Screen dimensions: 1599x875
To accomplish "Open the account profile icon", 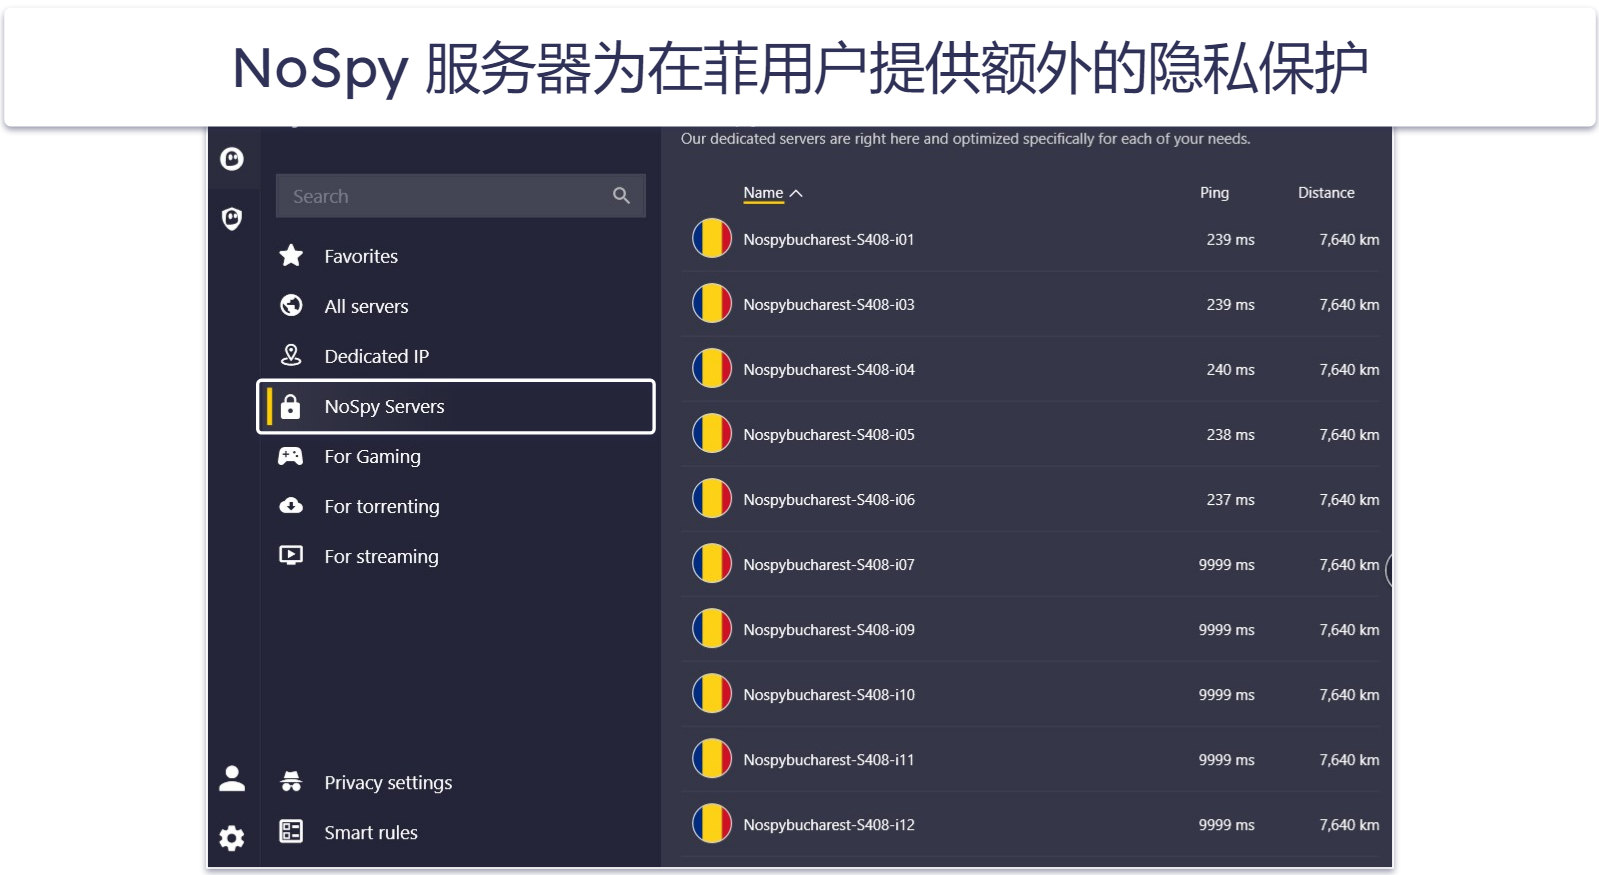I will 232,778.
